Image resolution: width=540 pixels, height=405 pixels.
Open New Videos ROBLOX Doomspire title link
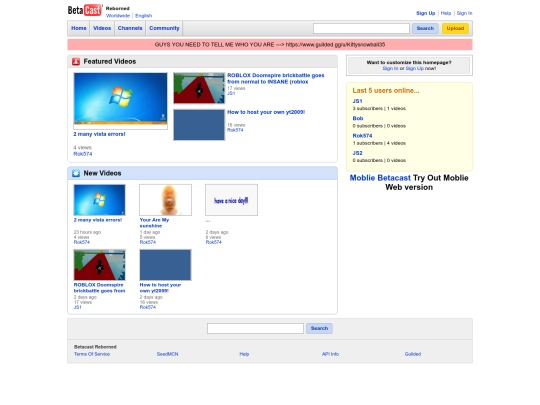tap(100, 288)
